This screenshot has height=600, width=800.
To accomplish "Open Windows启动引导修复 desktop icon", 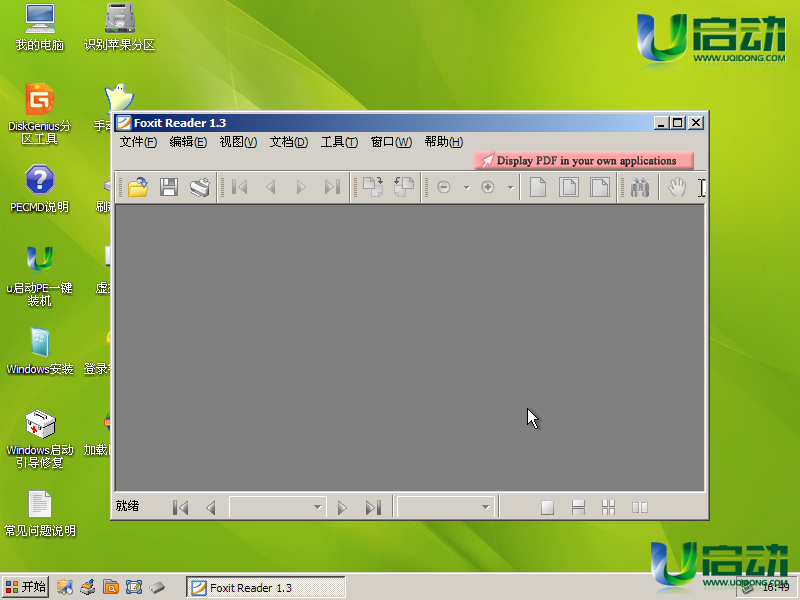I will tap(39, 439).
